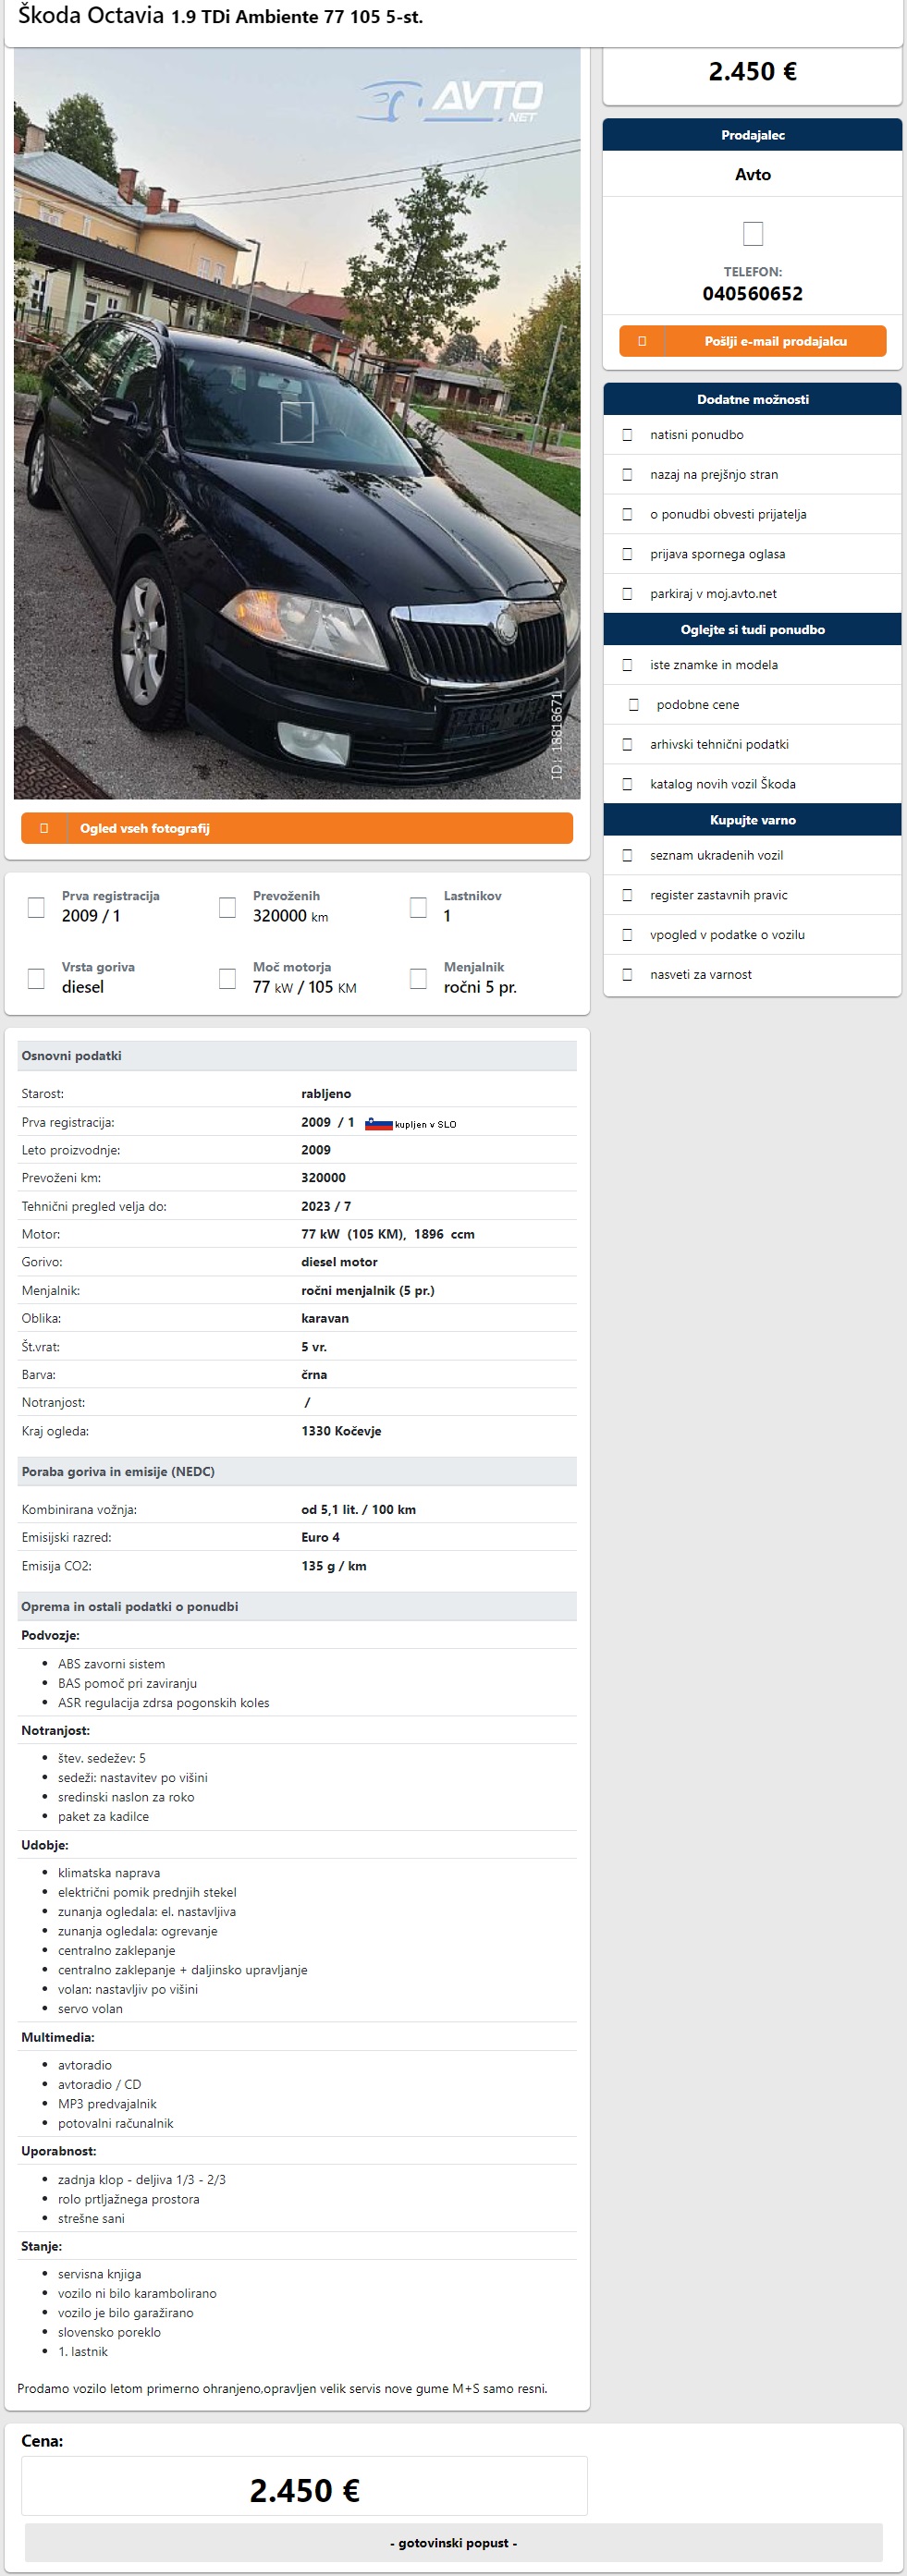Click the icon beside 'parkiraj v moj.avto.net'
The height and width of the screenshot is (2576, 907).
(627, 594)
